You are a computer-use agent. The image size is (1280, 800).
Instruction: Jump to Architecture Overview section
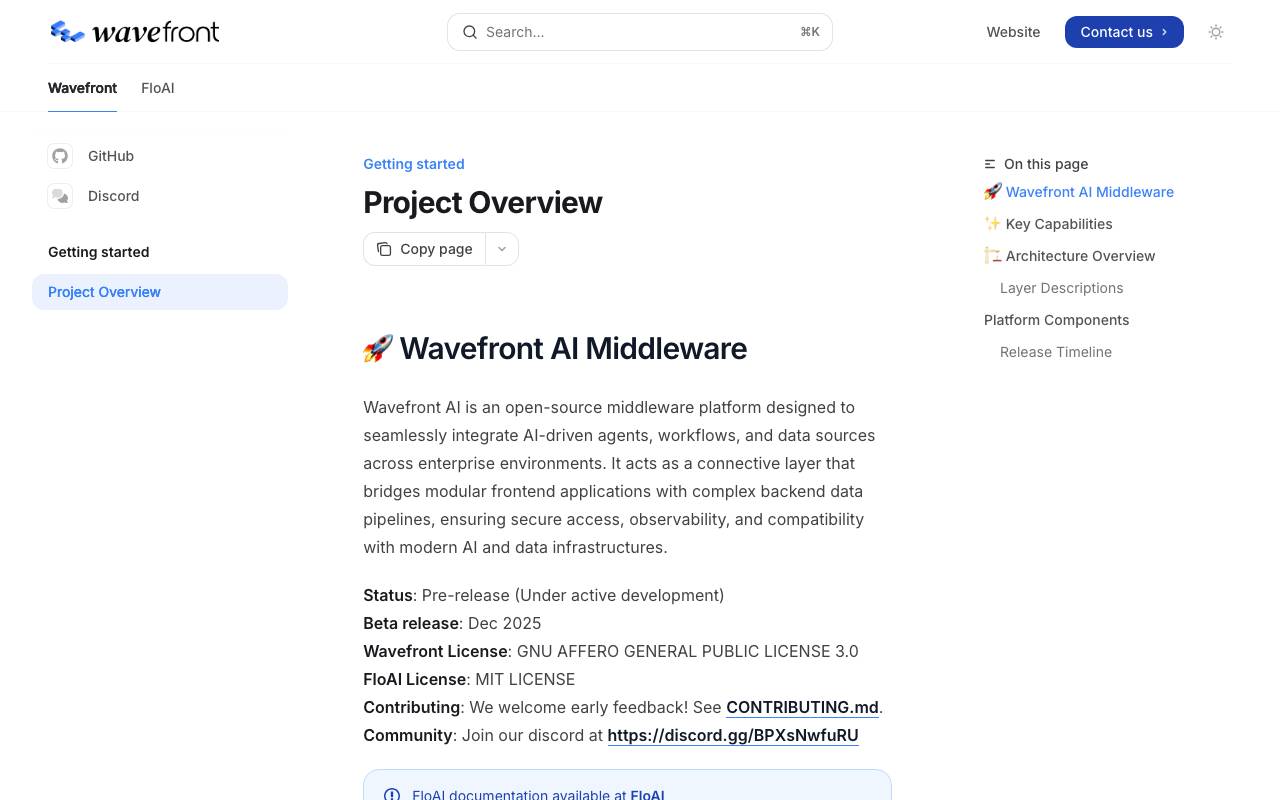pos(1070,256)
